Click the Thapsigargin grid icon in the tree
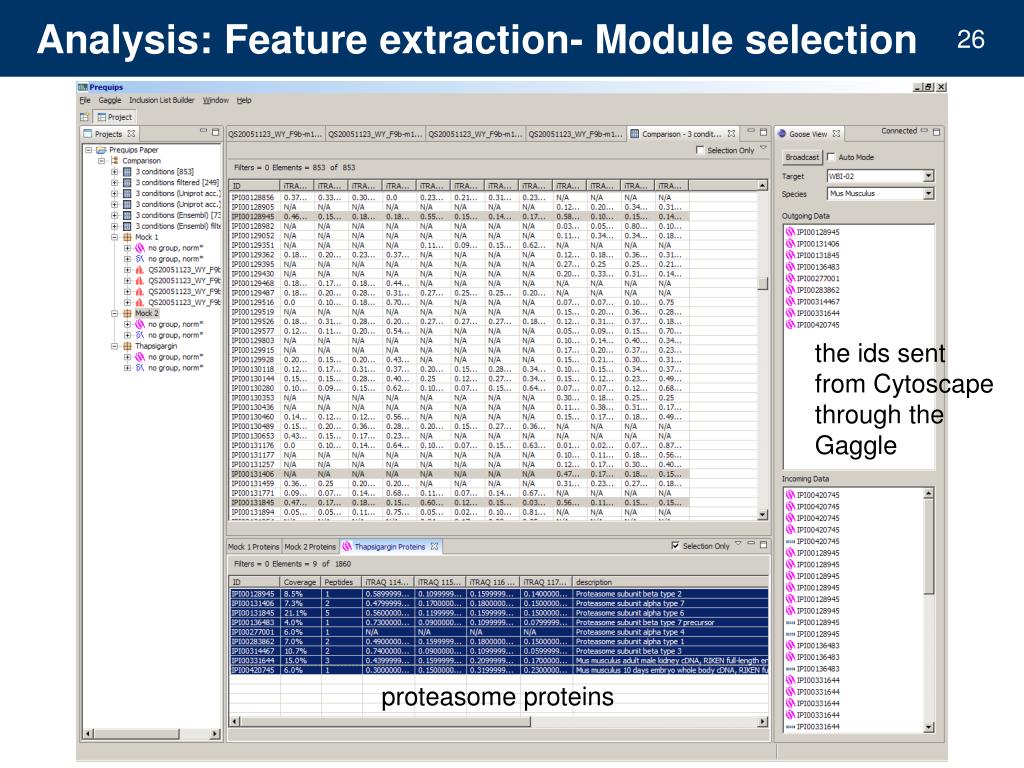This screenshot has width=1024, height=768. (127, 346)
